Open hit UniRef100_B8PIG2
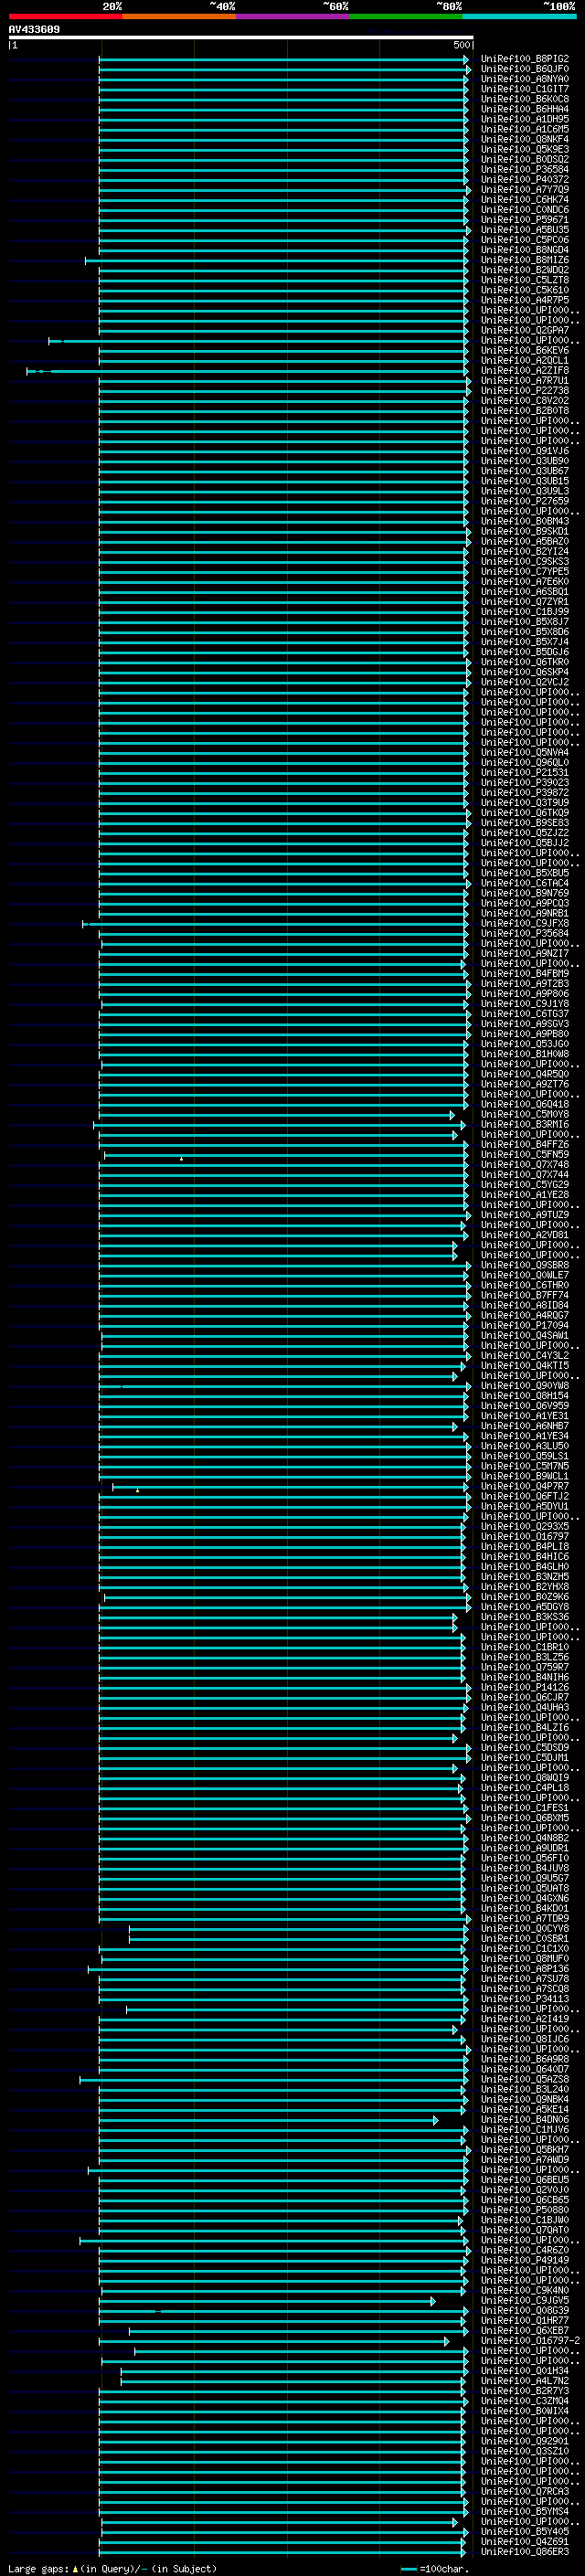Image resolution: width=585 pixels, height=2576 pixels. (x=525, y=59)
